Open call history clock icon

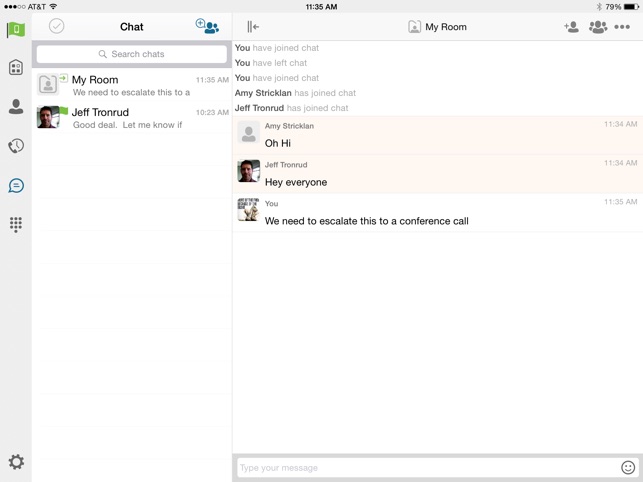click(x=16, y=146)
